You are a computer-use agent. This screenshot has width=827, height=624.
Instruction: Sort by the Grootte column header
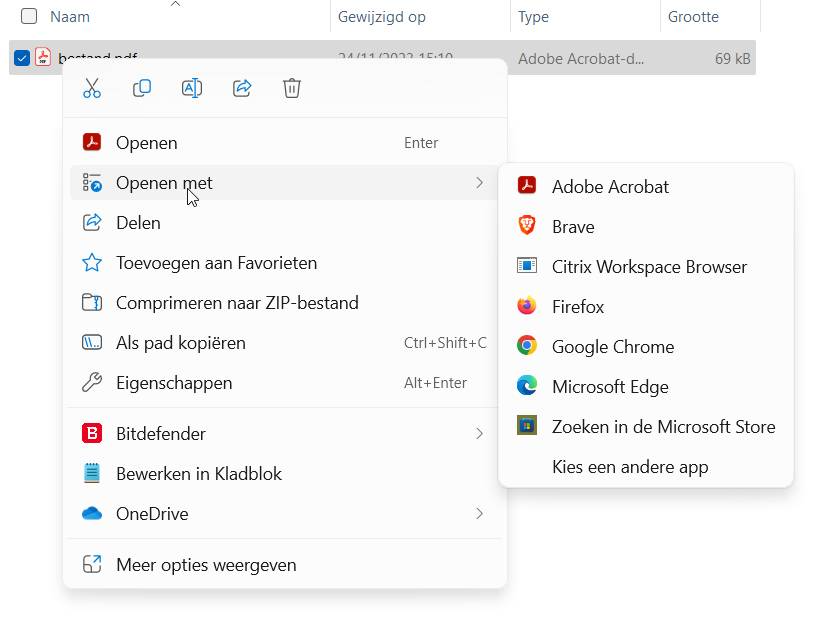693,17
